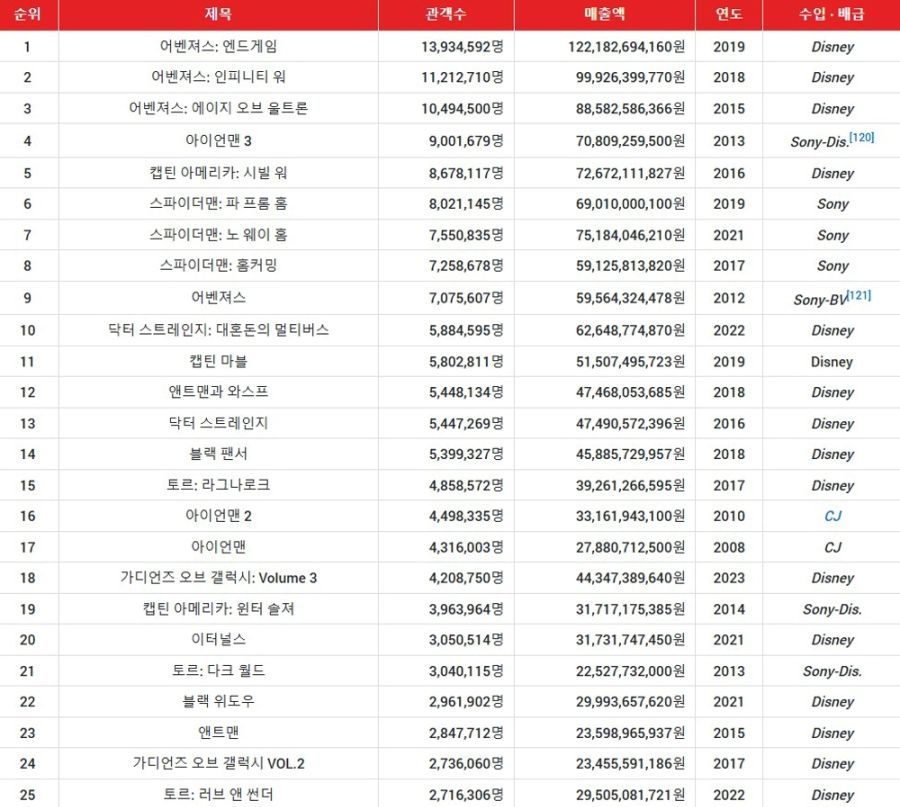Click the 매출액 column header
This screenshot has width=900, height=807.
(600, 12)
